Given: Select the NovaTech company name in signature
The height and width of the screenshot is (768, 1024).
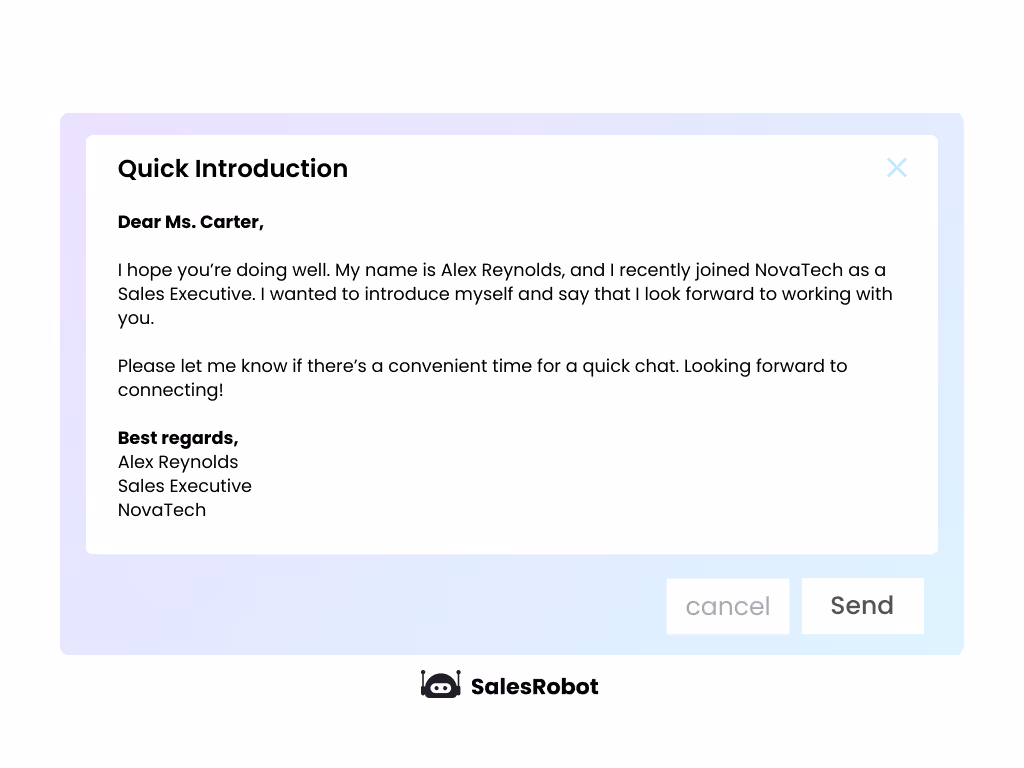Looking at the screenshot, I should (x=161, y=510).
